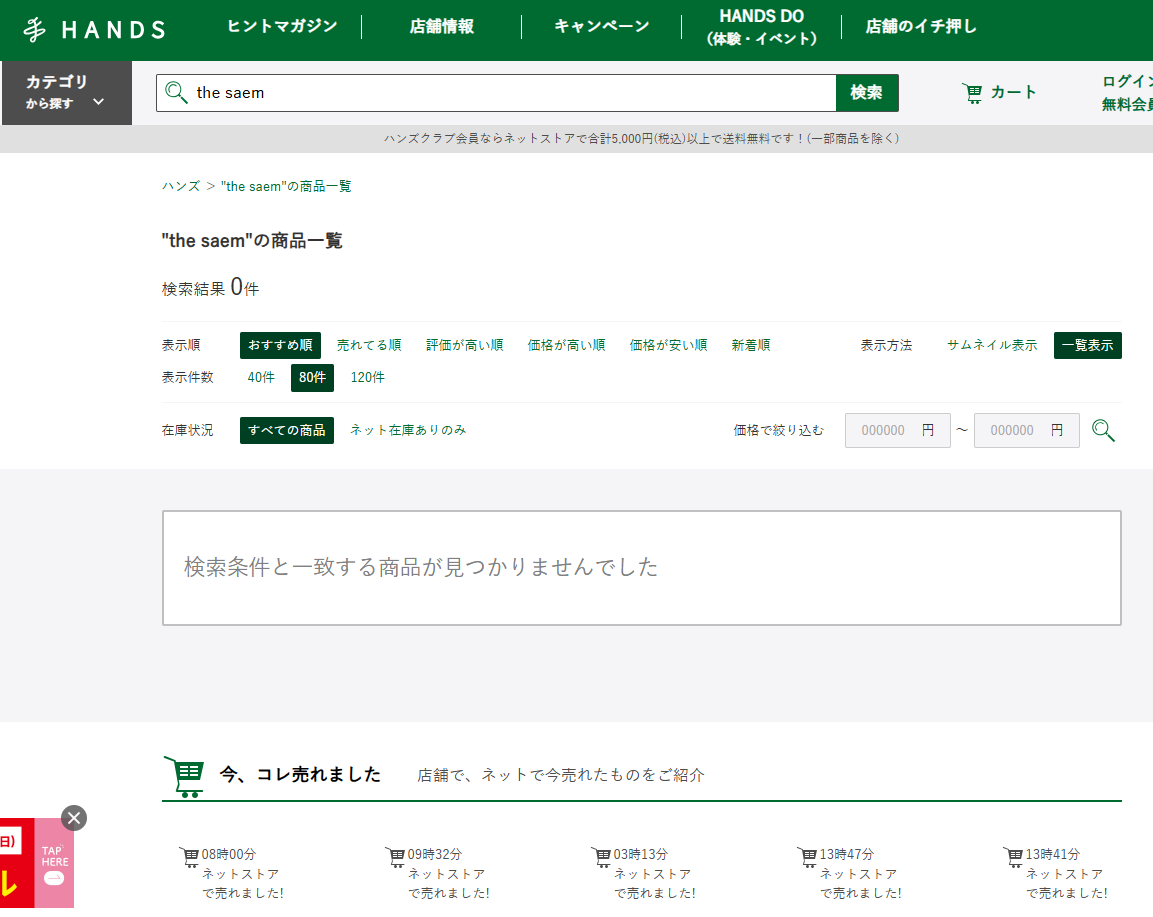Click "the saem"の商品一覧 breadcrumb

pyautogui.click(x=286, y=186)
